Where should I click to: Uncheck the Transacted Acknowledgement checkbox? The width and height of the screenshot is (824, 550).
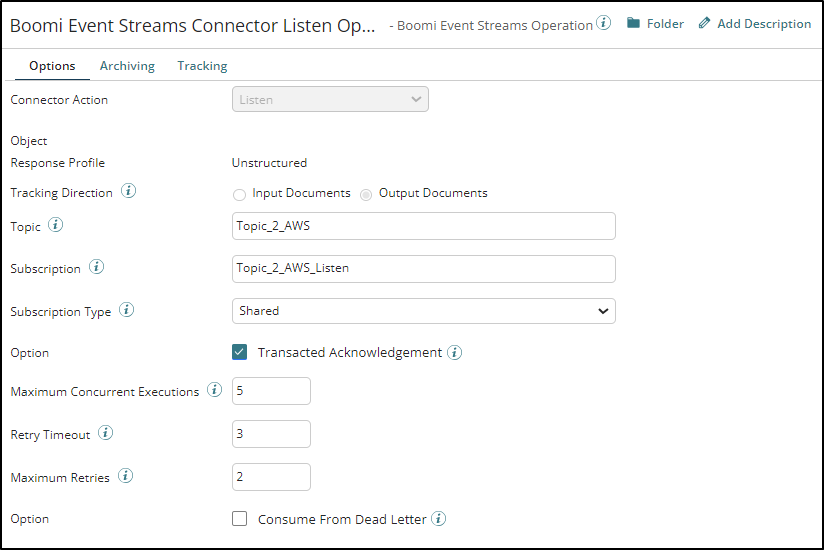[240, 352]
